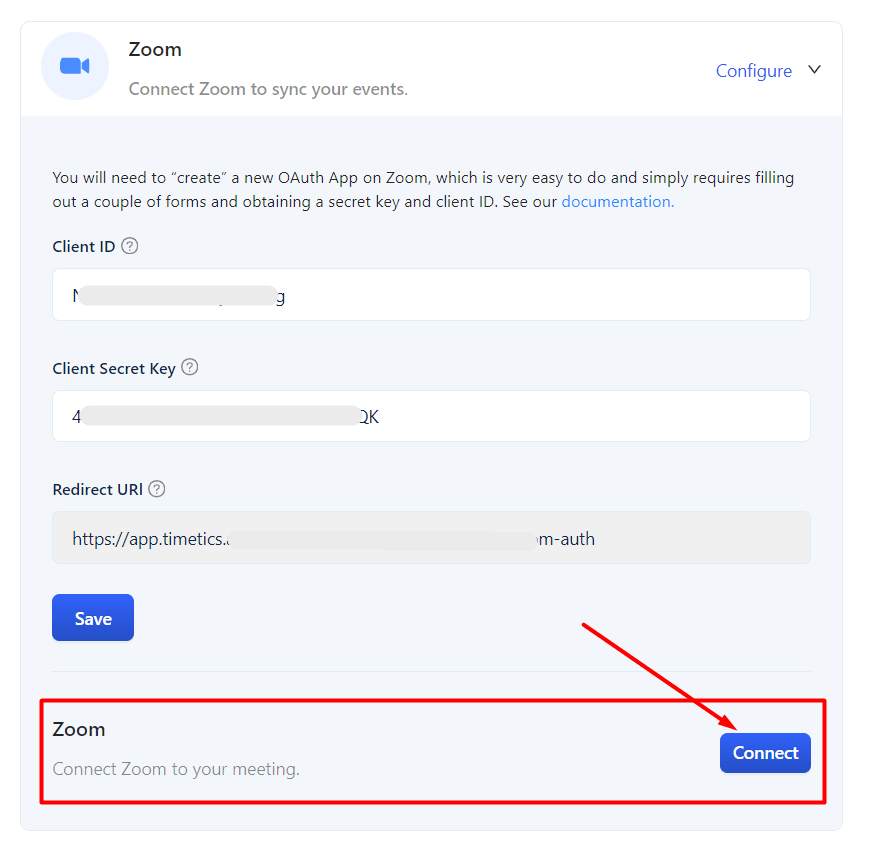This screenshot has width=869, height=845.
Task: Select the Redirect URI text field
Action: point(430,538)
